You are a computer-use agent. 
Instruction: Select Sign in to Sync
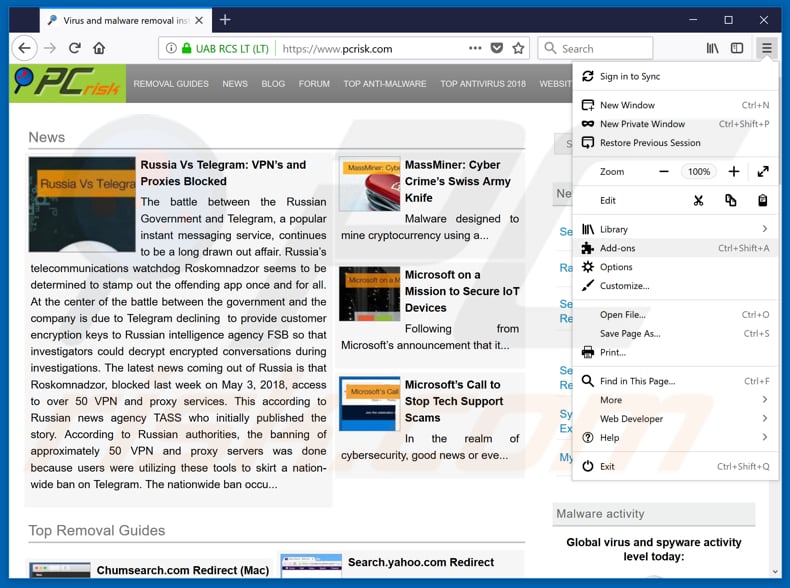point(675,76)
